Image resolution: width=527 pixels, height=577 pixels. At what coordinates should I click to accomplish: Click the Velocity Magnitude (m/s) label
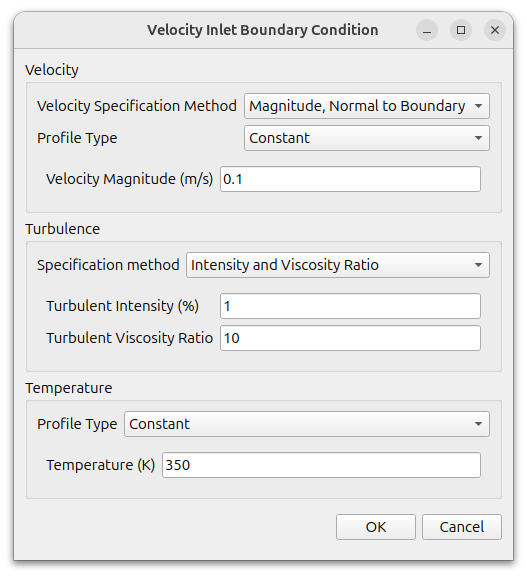click(x=130, y=179)
